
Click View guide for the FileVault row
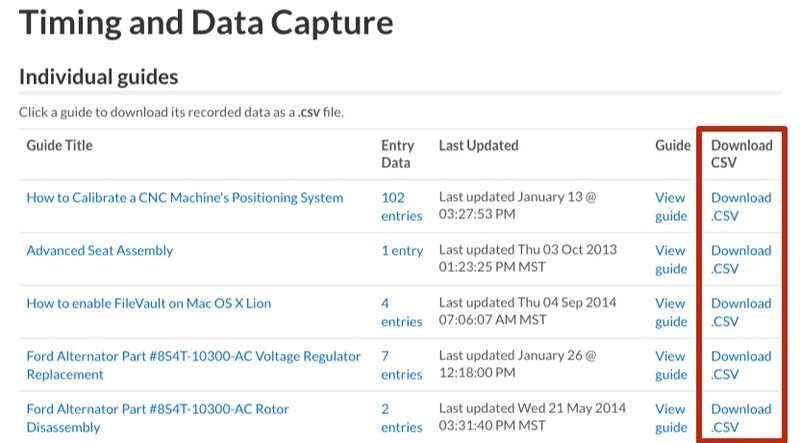671,312
